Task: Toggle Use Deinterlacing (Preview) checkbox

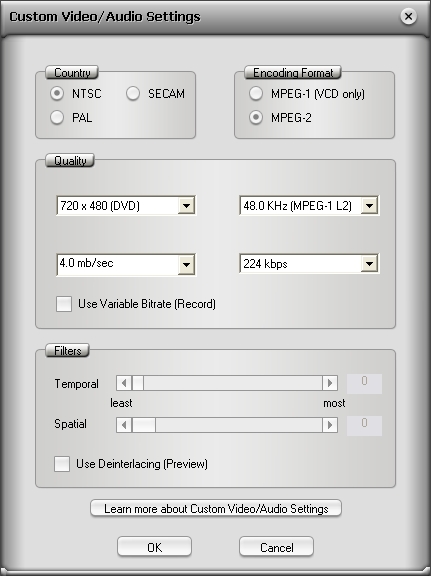Action: coord(62,464)
